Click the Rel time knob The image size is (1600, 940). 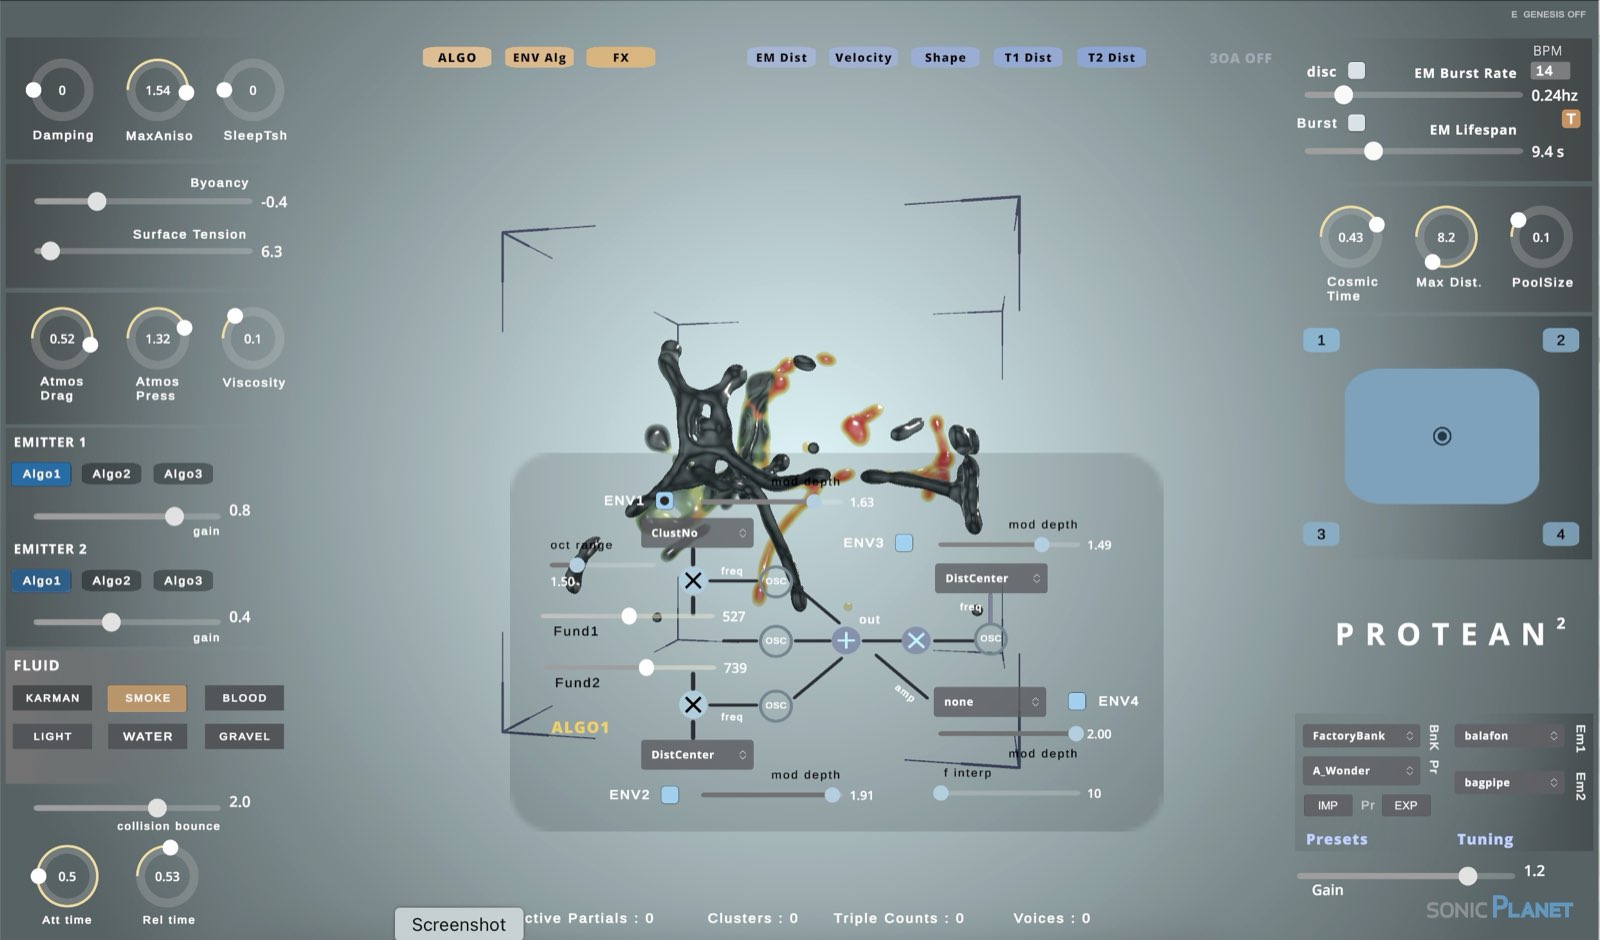tap(167, 877)
